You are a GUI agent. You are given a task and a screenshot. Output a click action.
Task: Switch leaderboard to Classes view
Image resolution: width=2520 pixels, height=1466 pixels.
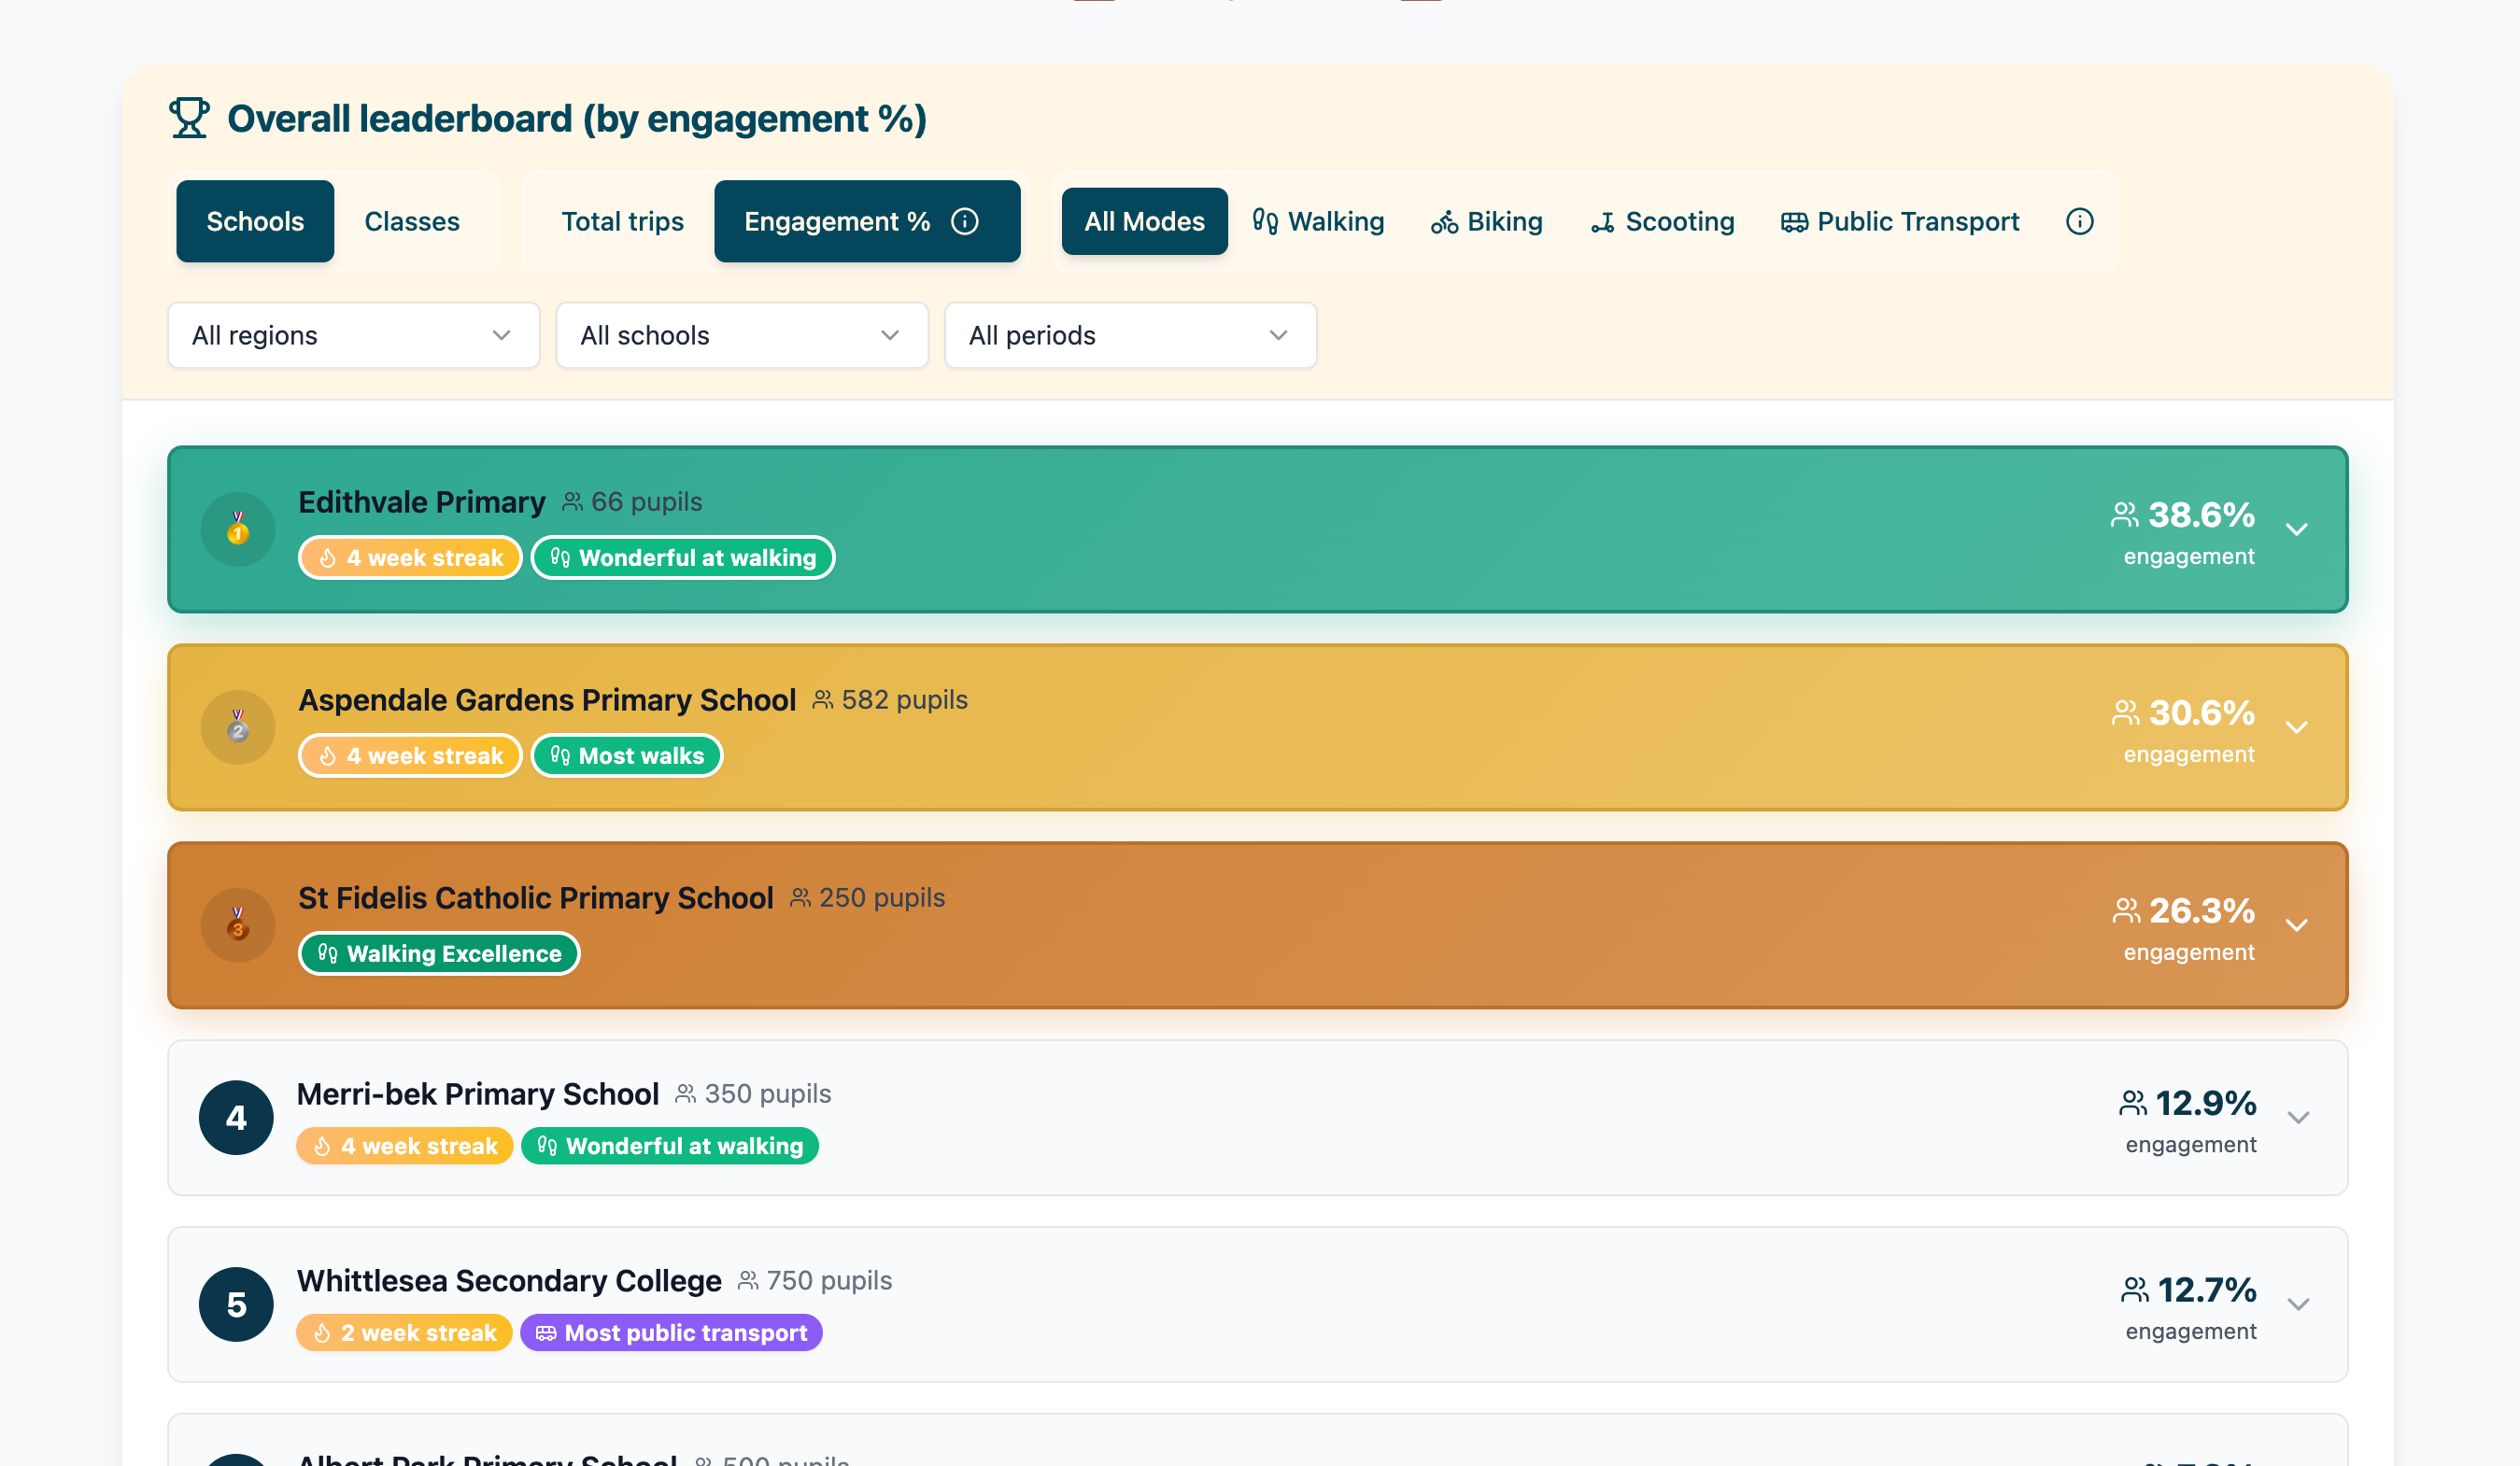click(x=412, y=221)
